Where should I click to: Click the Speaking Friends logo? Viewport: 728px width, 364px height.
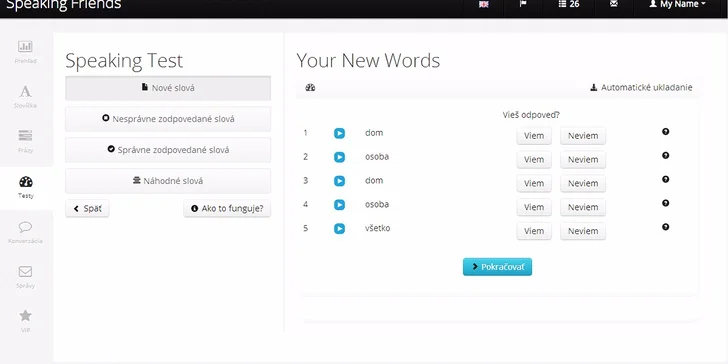64,5
